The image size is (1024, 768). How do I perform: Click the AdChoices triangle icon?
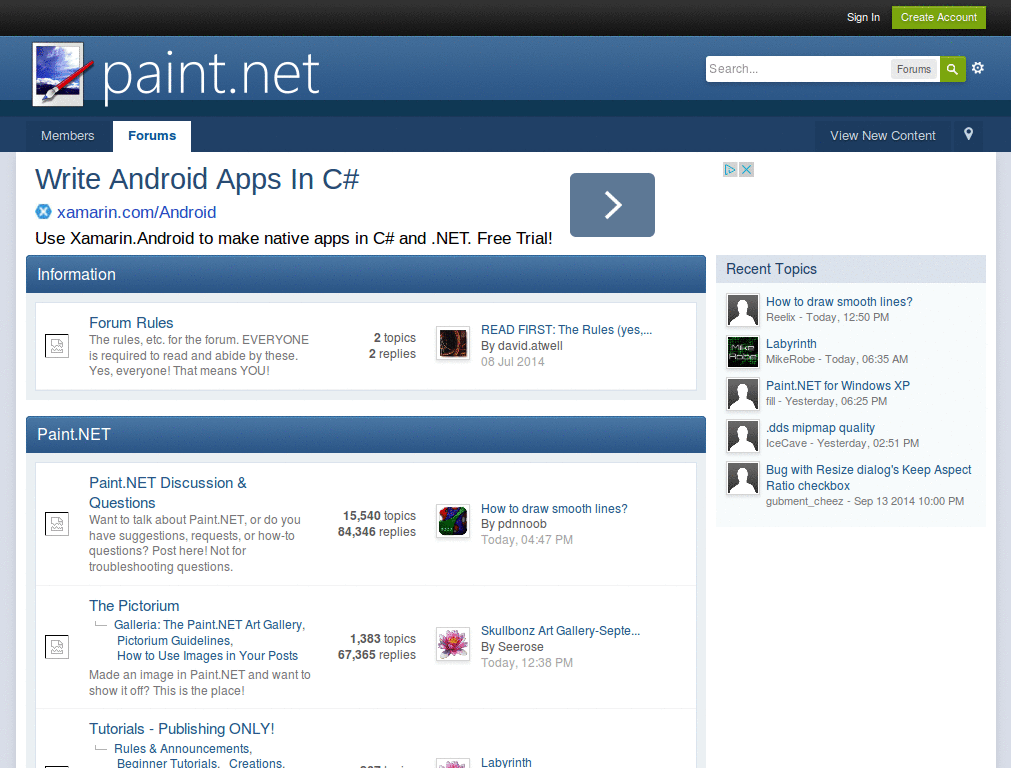(x=730, y=170)
